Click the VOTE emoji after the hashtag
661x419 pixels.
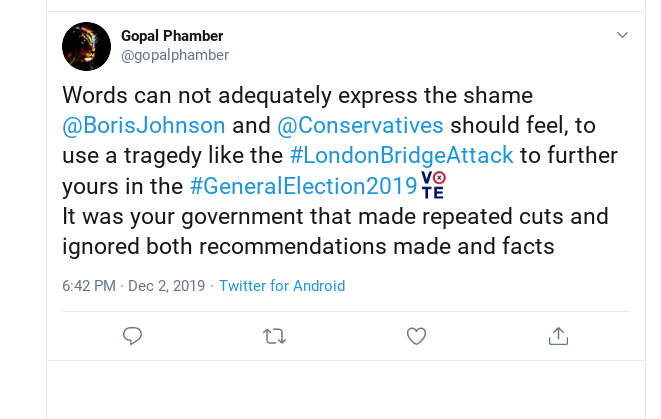pos(433,185)
